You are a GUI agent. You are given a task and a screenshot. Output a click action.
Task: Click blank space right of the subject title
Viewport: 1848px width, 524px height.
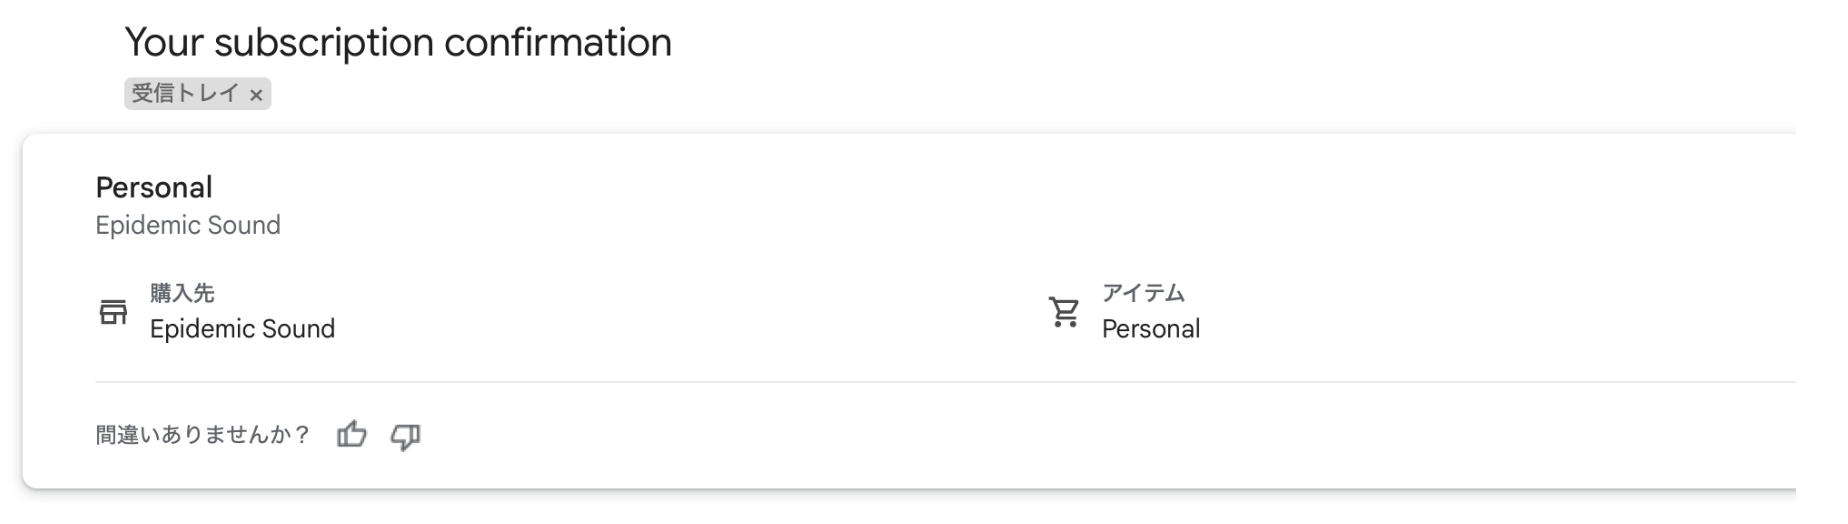[1200, 42]
